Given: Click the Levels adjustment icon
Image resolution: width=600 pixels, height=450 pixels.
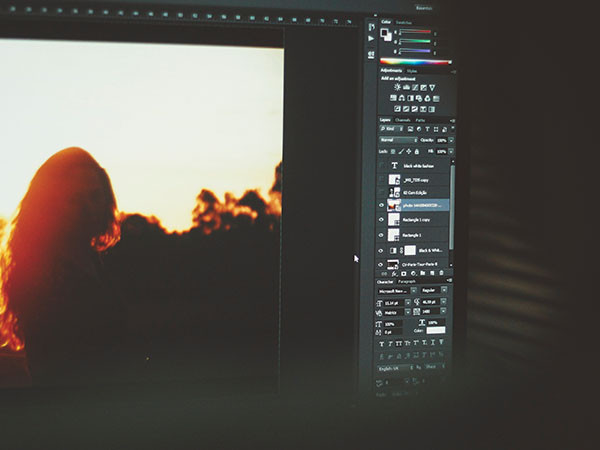Looking at the screenshot, I should 406,88.
